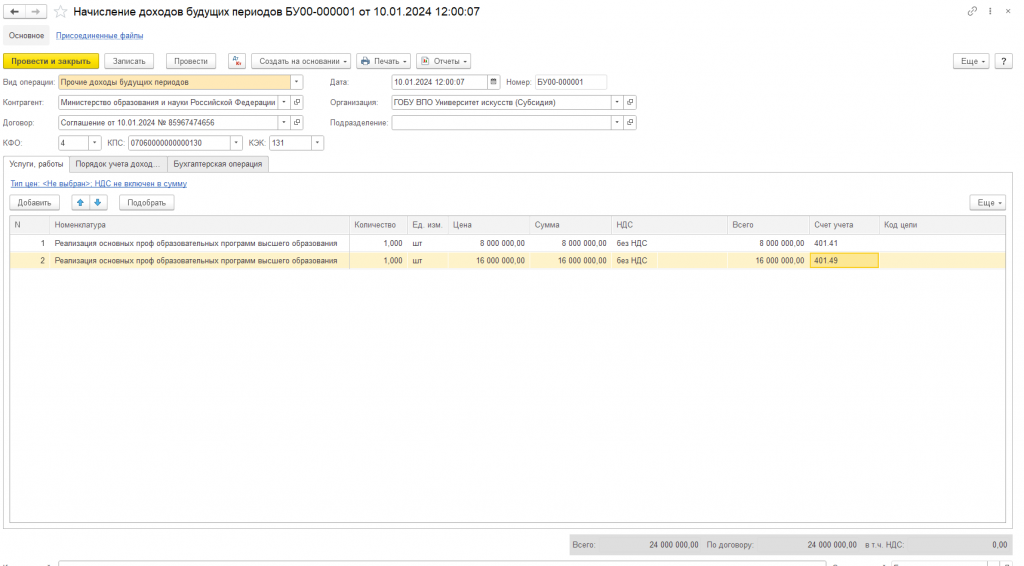Switch to Бухгалтерская операция tab

[217, 164]
